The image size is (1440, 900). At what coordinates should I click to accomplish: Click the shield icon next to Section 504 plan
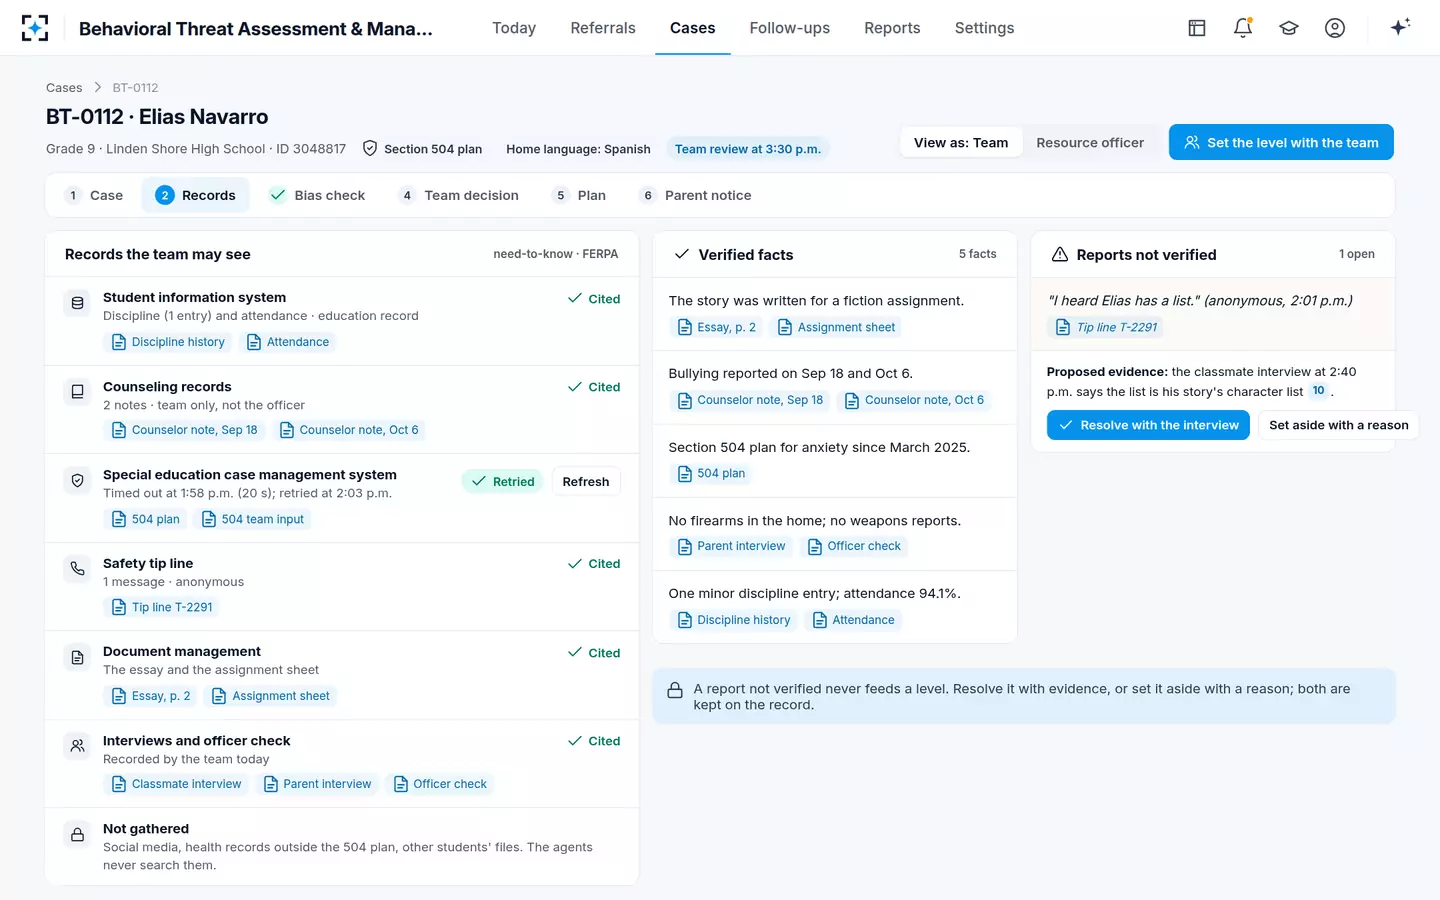pos(370,148)
